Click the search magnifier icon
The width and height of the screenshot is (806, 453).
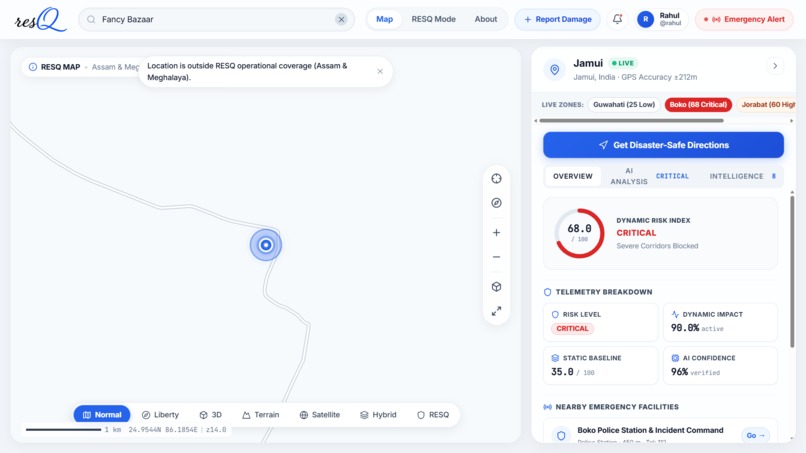(x=91, y=20)
